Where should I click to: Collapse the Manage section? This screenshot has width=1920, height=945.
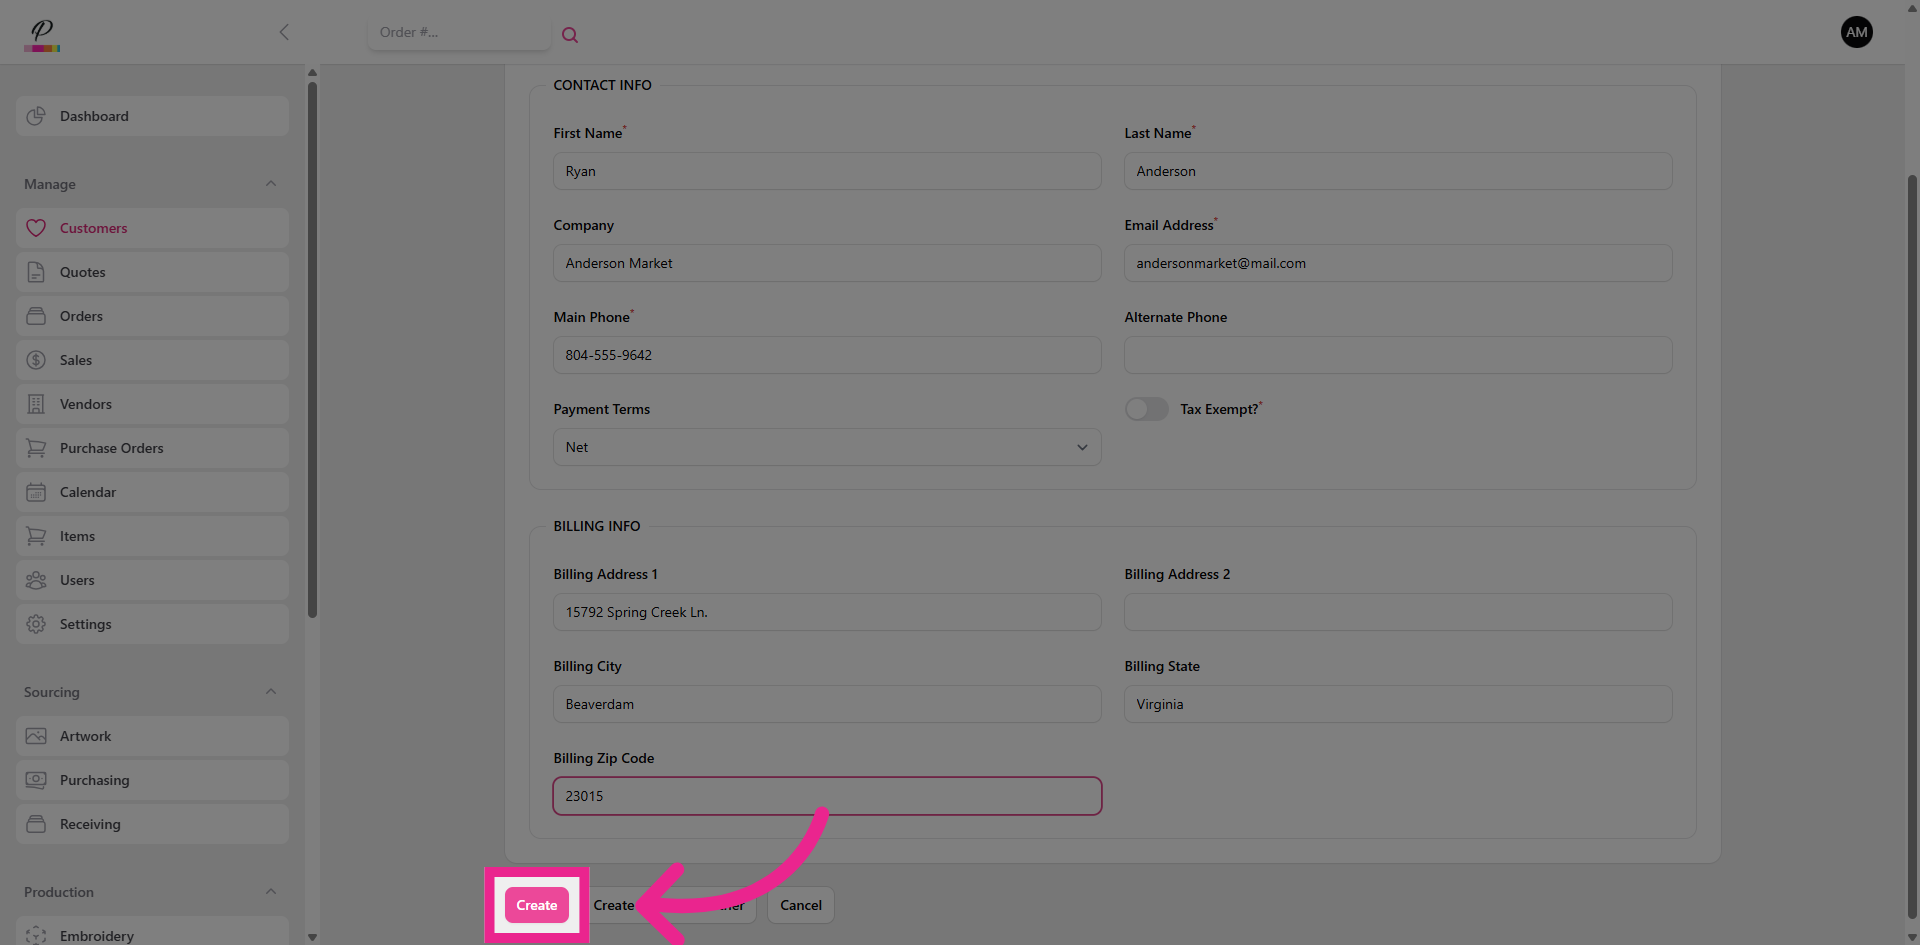coord(271,183)
